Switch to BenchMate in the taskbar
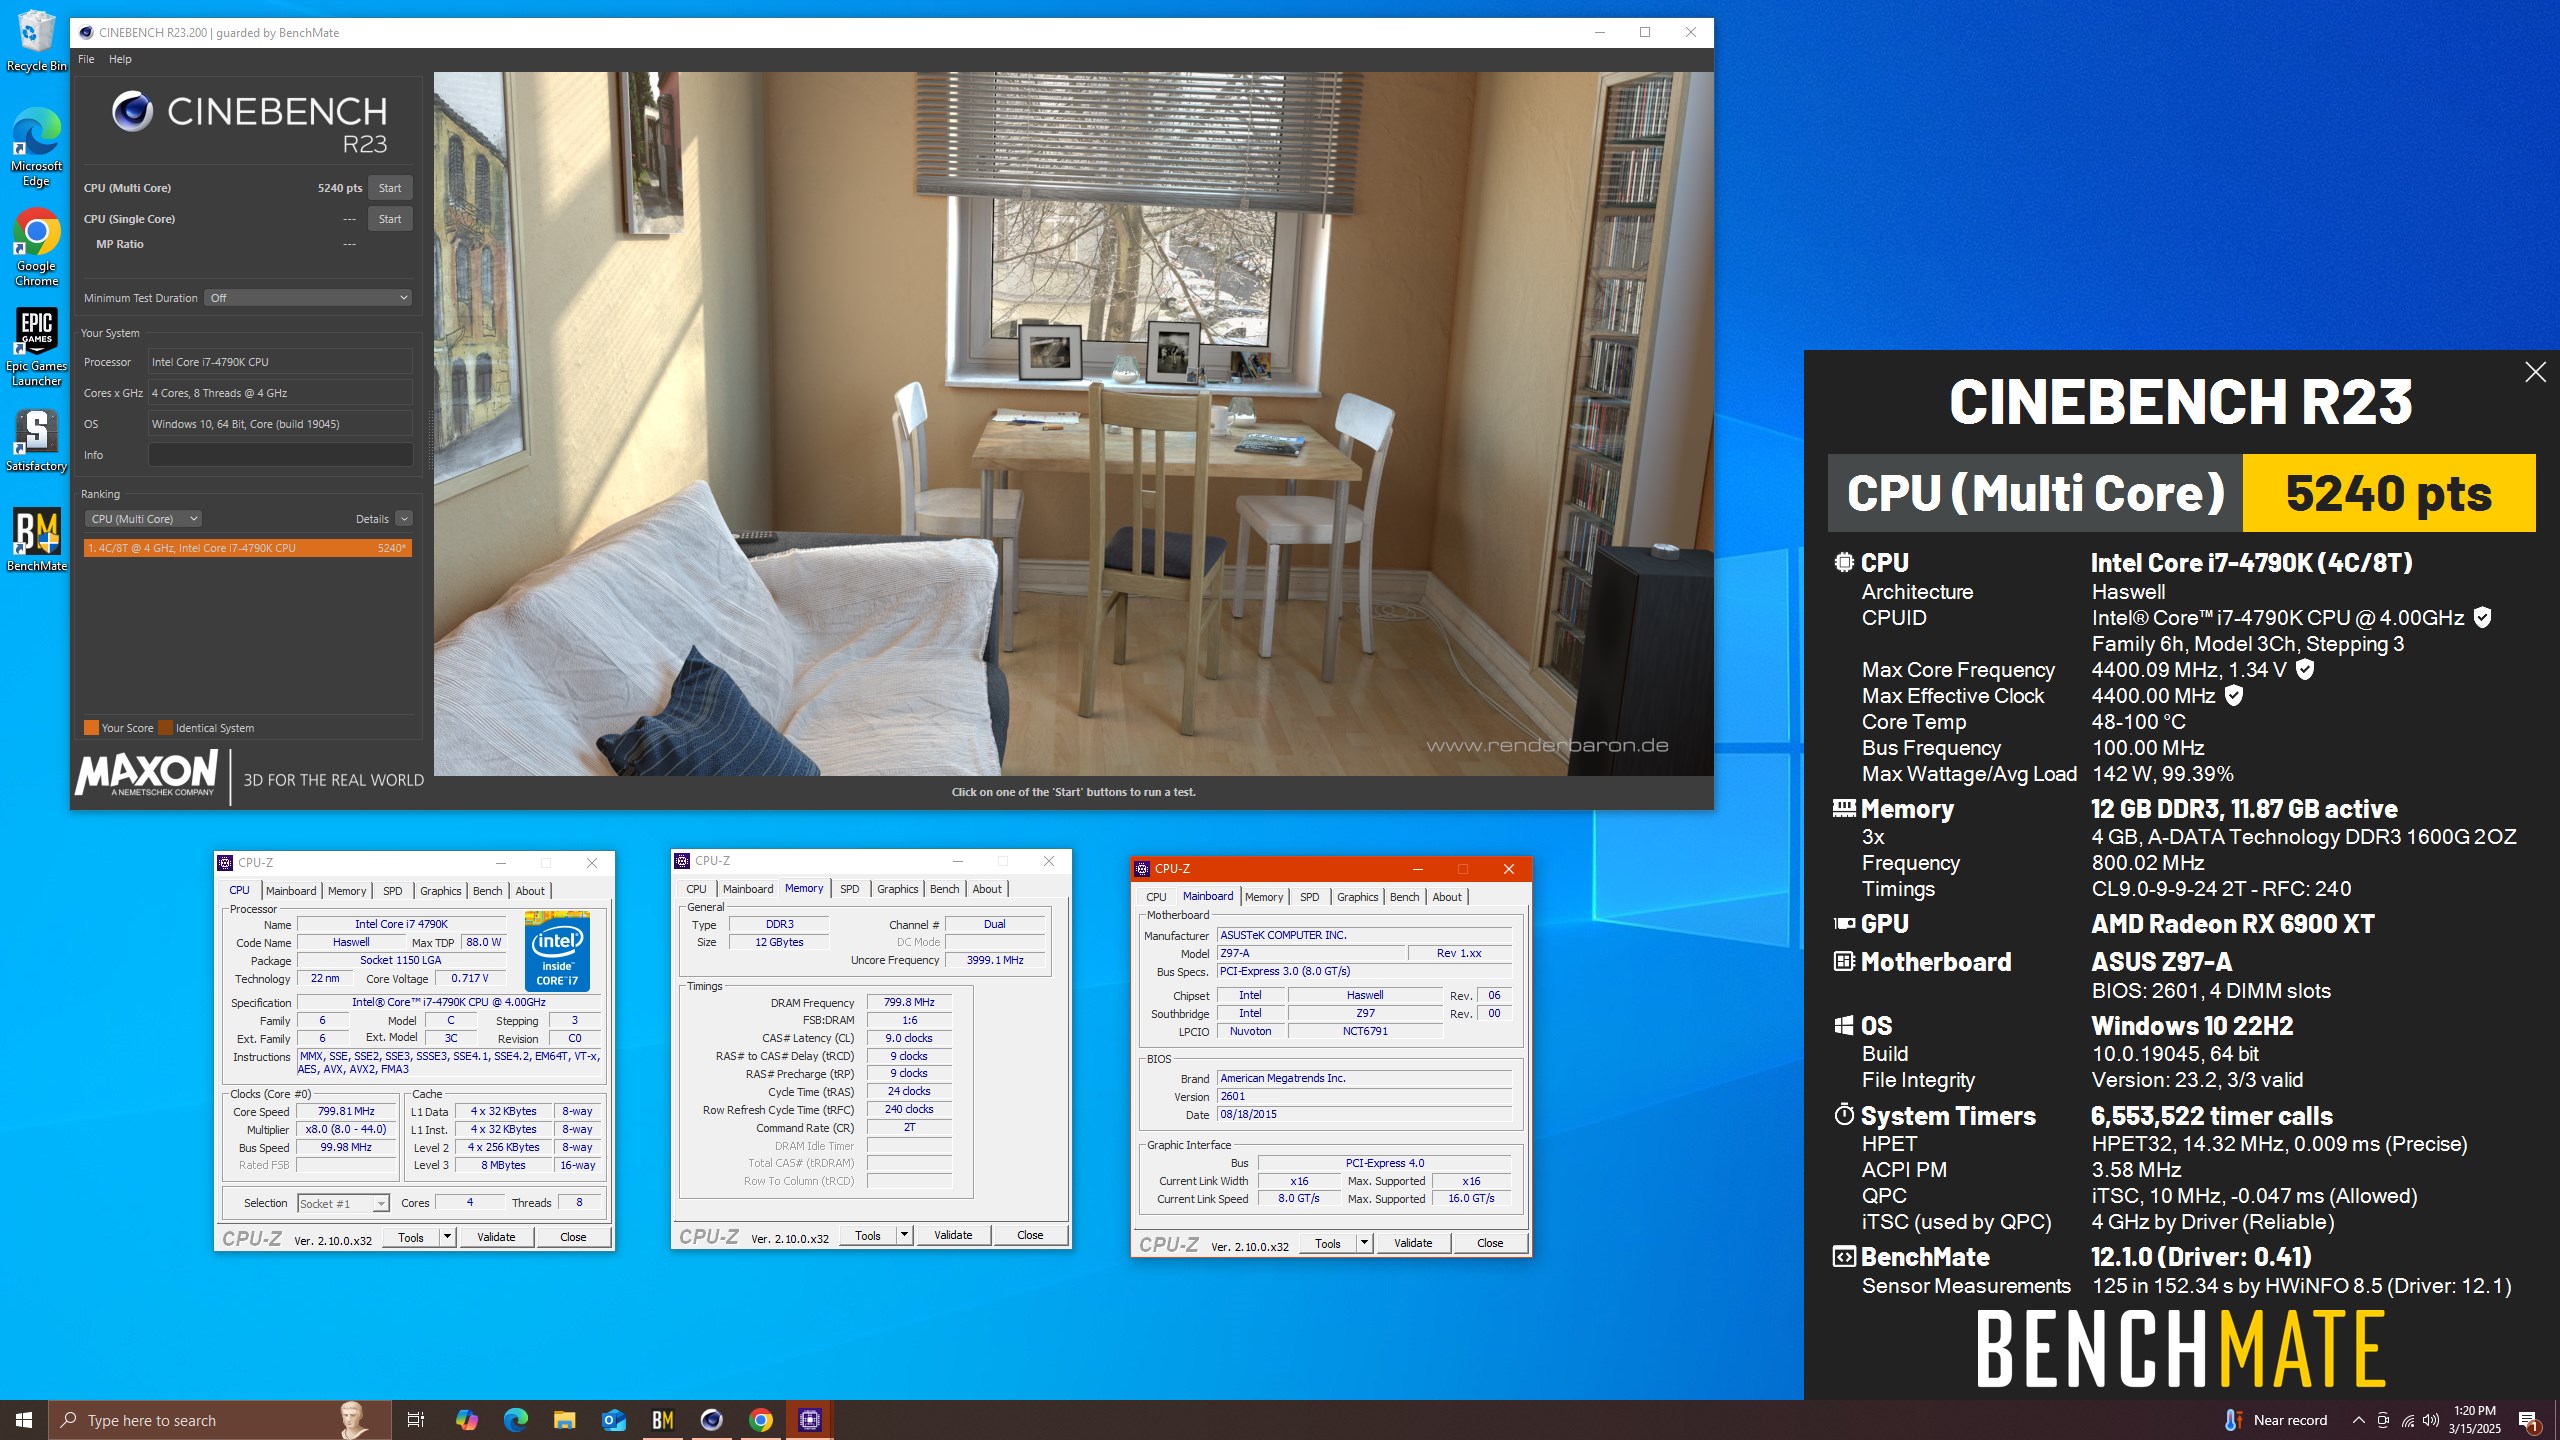The image size is (2560, 1440). pos(662,1420)
